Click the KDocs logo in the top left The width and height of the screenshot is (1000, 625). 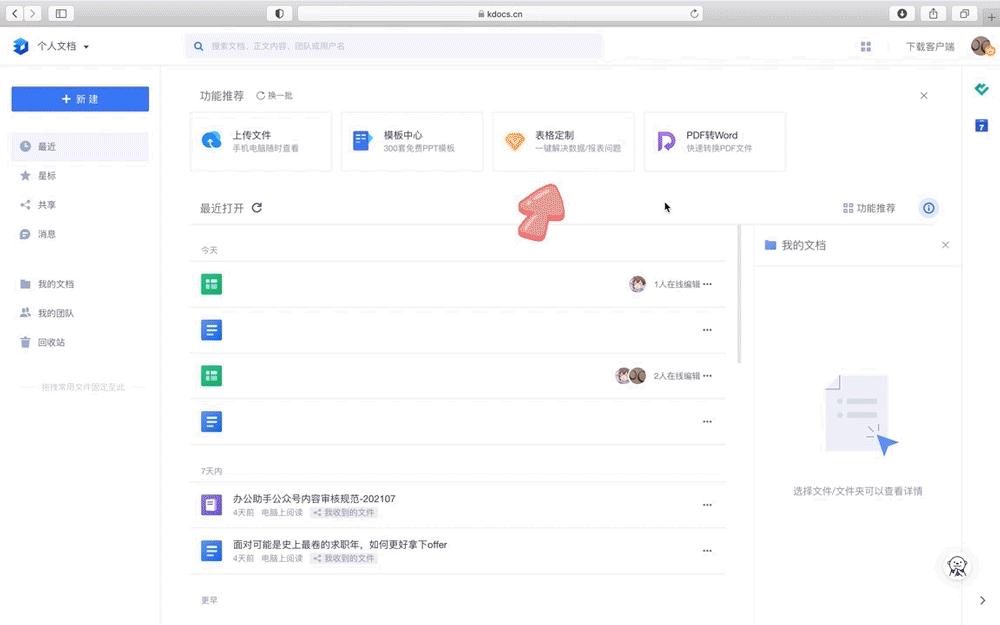[20, 46]
